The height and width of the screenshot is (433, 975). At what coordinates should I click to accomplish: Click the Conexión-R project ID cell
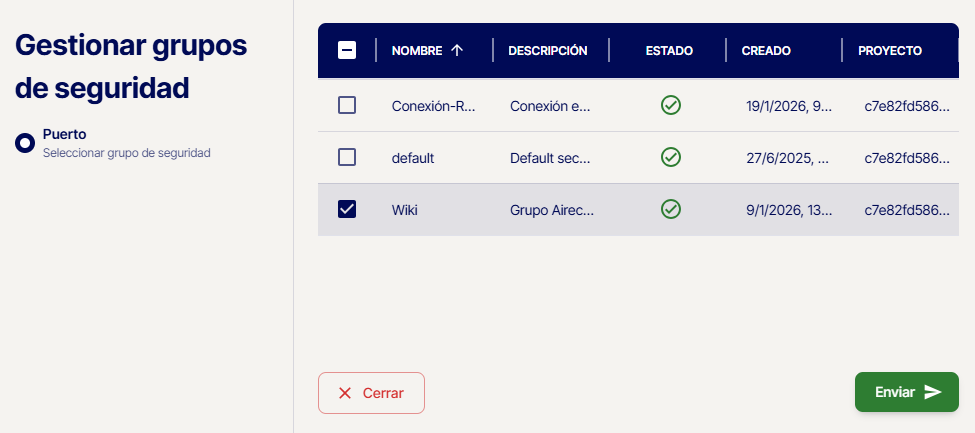click(x=907, y=106)
